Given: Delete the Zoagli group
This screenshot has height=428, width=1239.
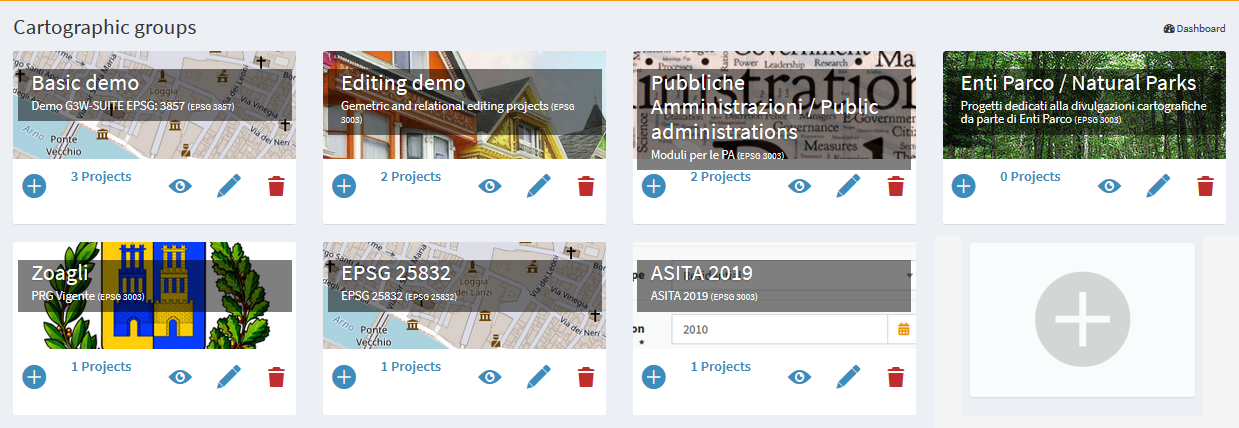Looking at the screenshot, I should point(276,376).
